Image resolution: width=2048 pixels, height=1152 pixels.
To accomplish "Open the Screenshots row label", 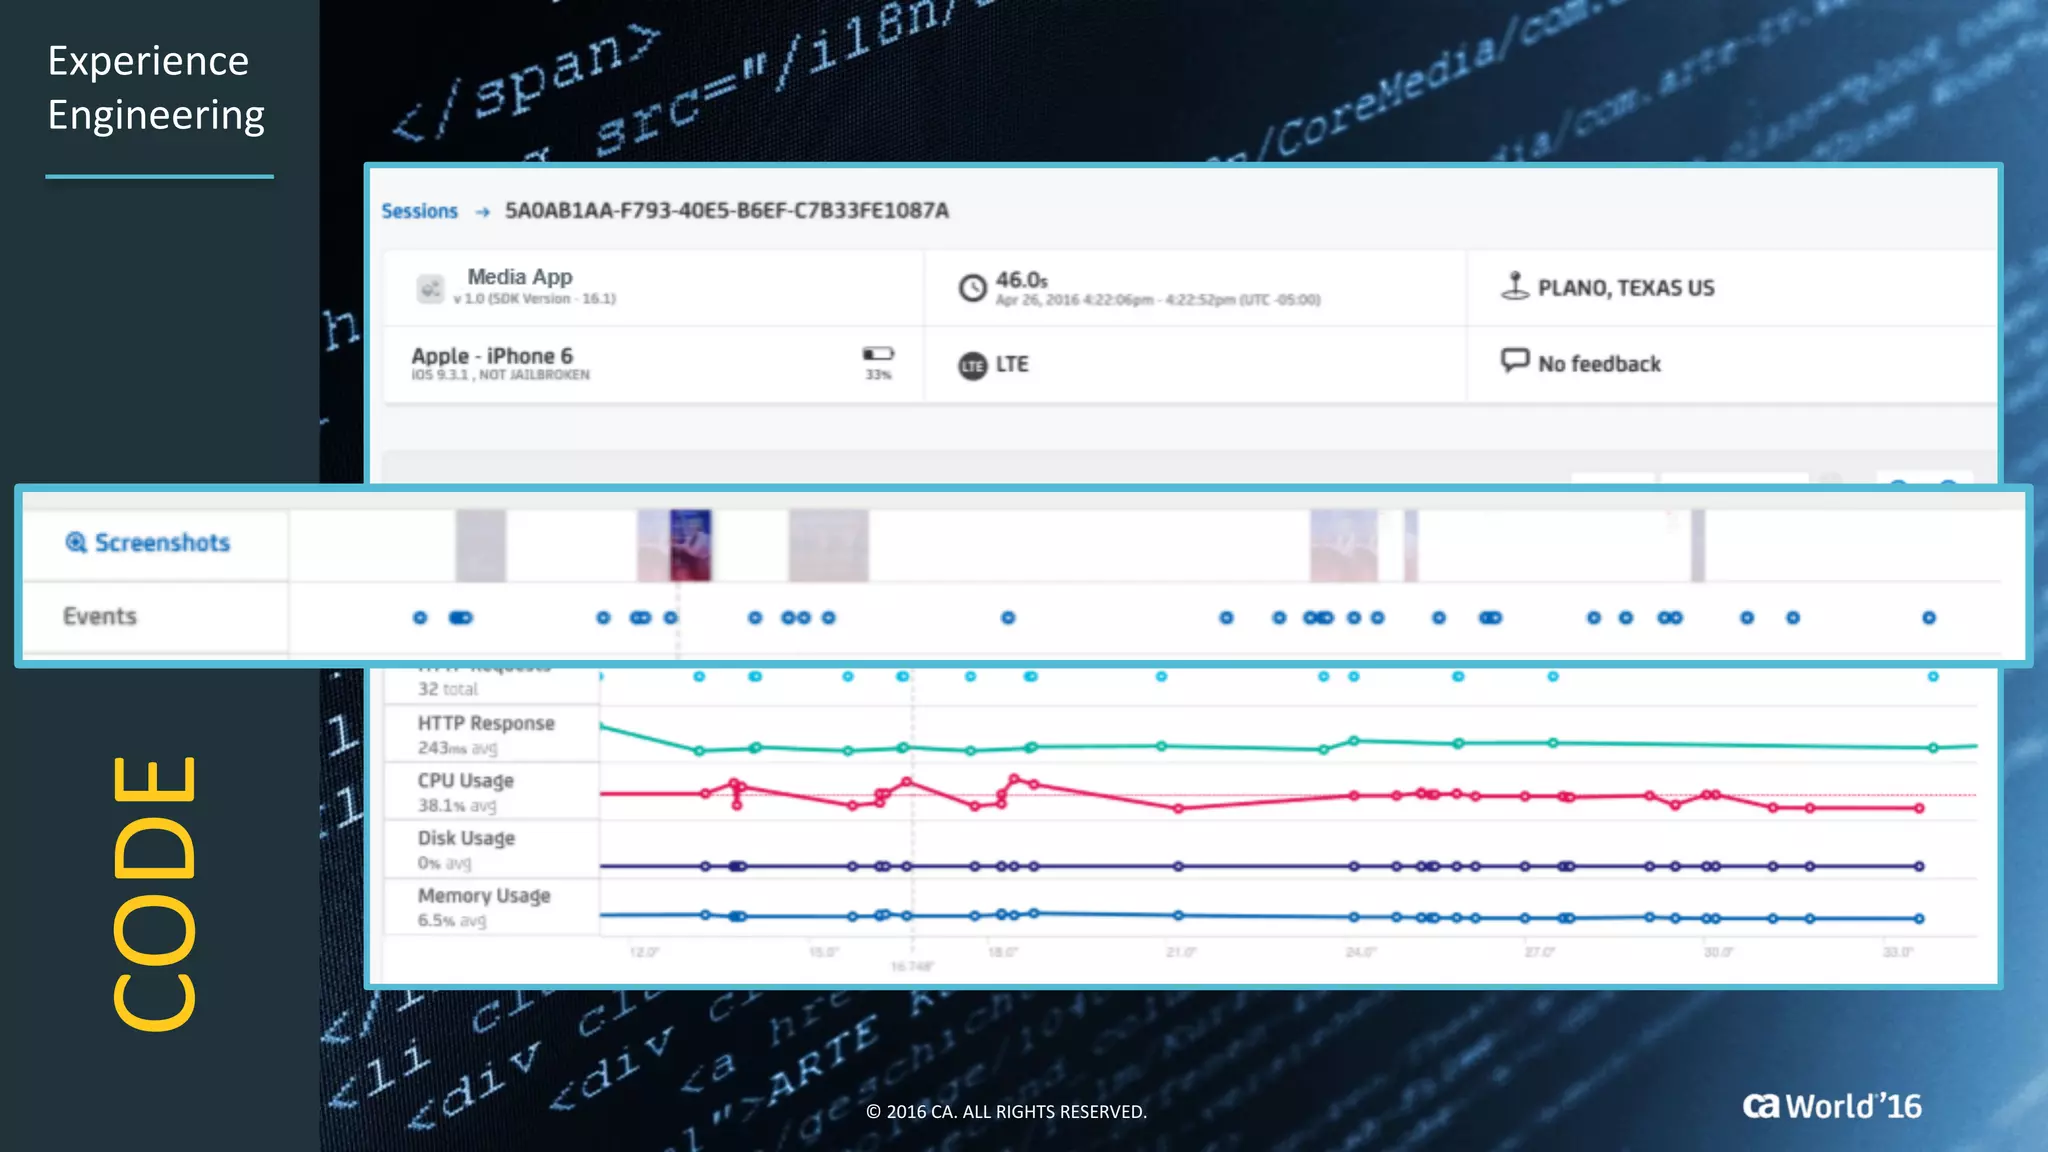I will (x=162, y=542).
